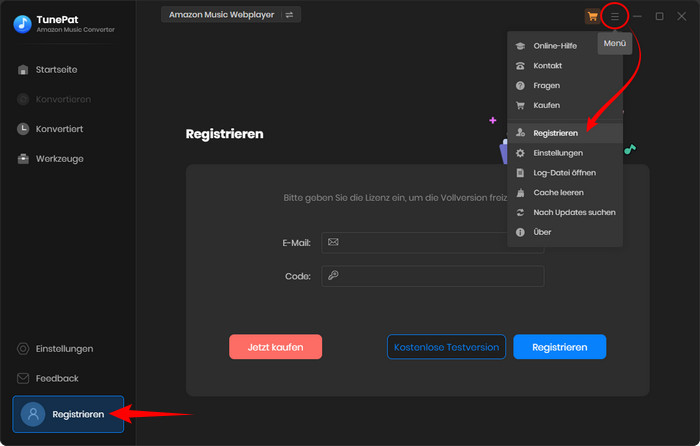
Task: Close the TunePat window
Action: tap(682, 17)
